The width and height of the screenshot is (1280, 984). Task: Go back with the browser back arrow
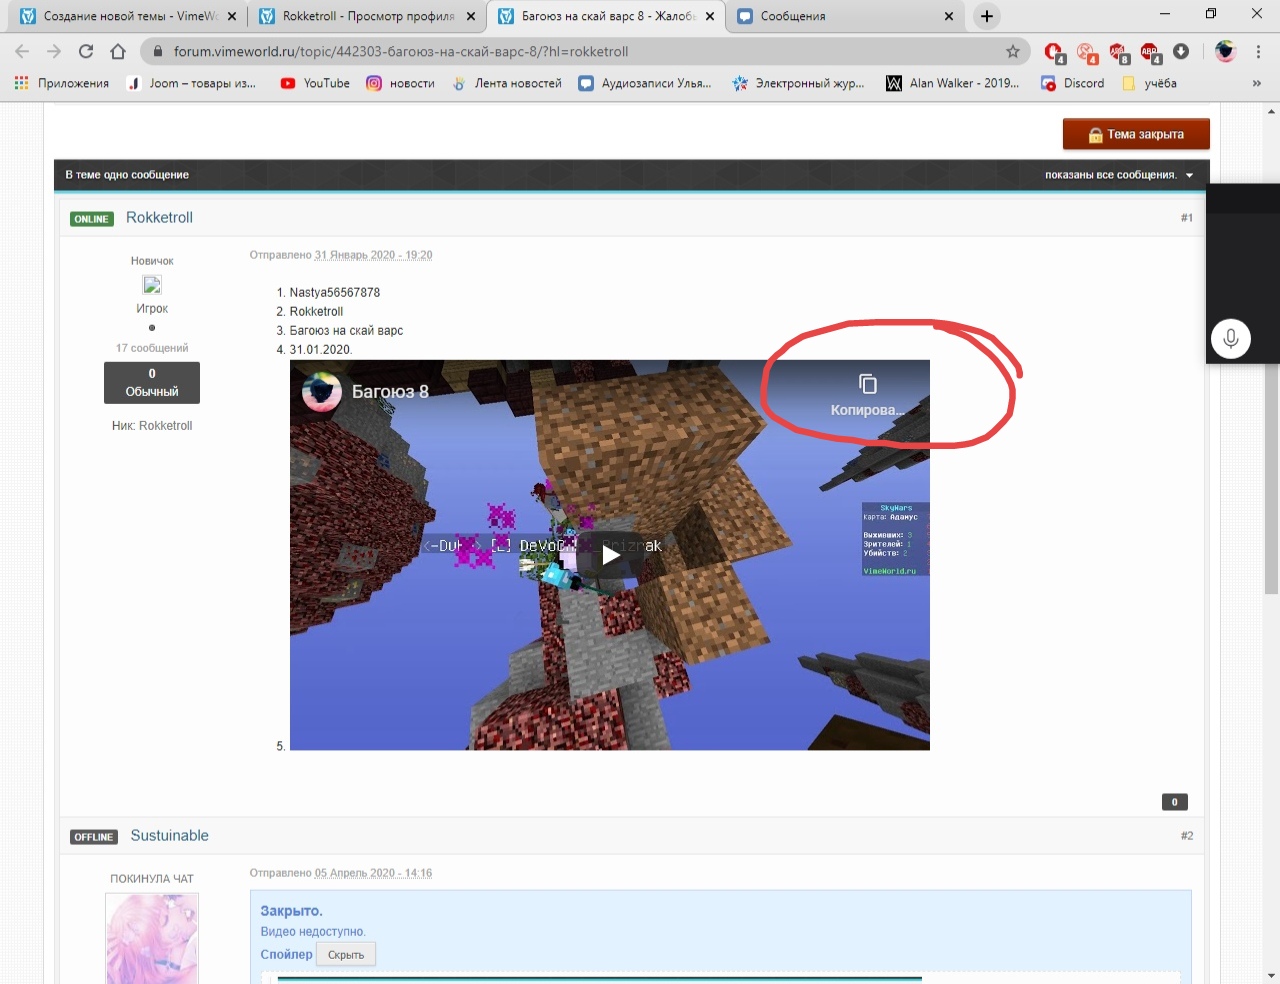pyautogui.click(x=22, y=51)
